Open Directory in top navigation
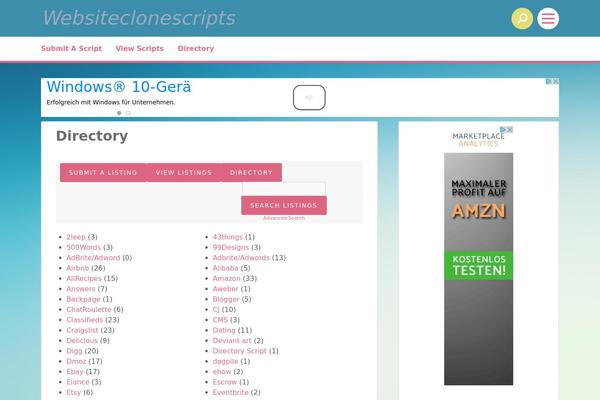 pos(196,49)
